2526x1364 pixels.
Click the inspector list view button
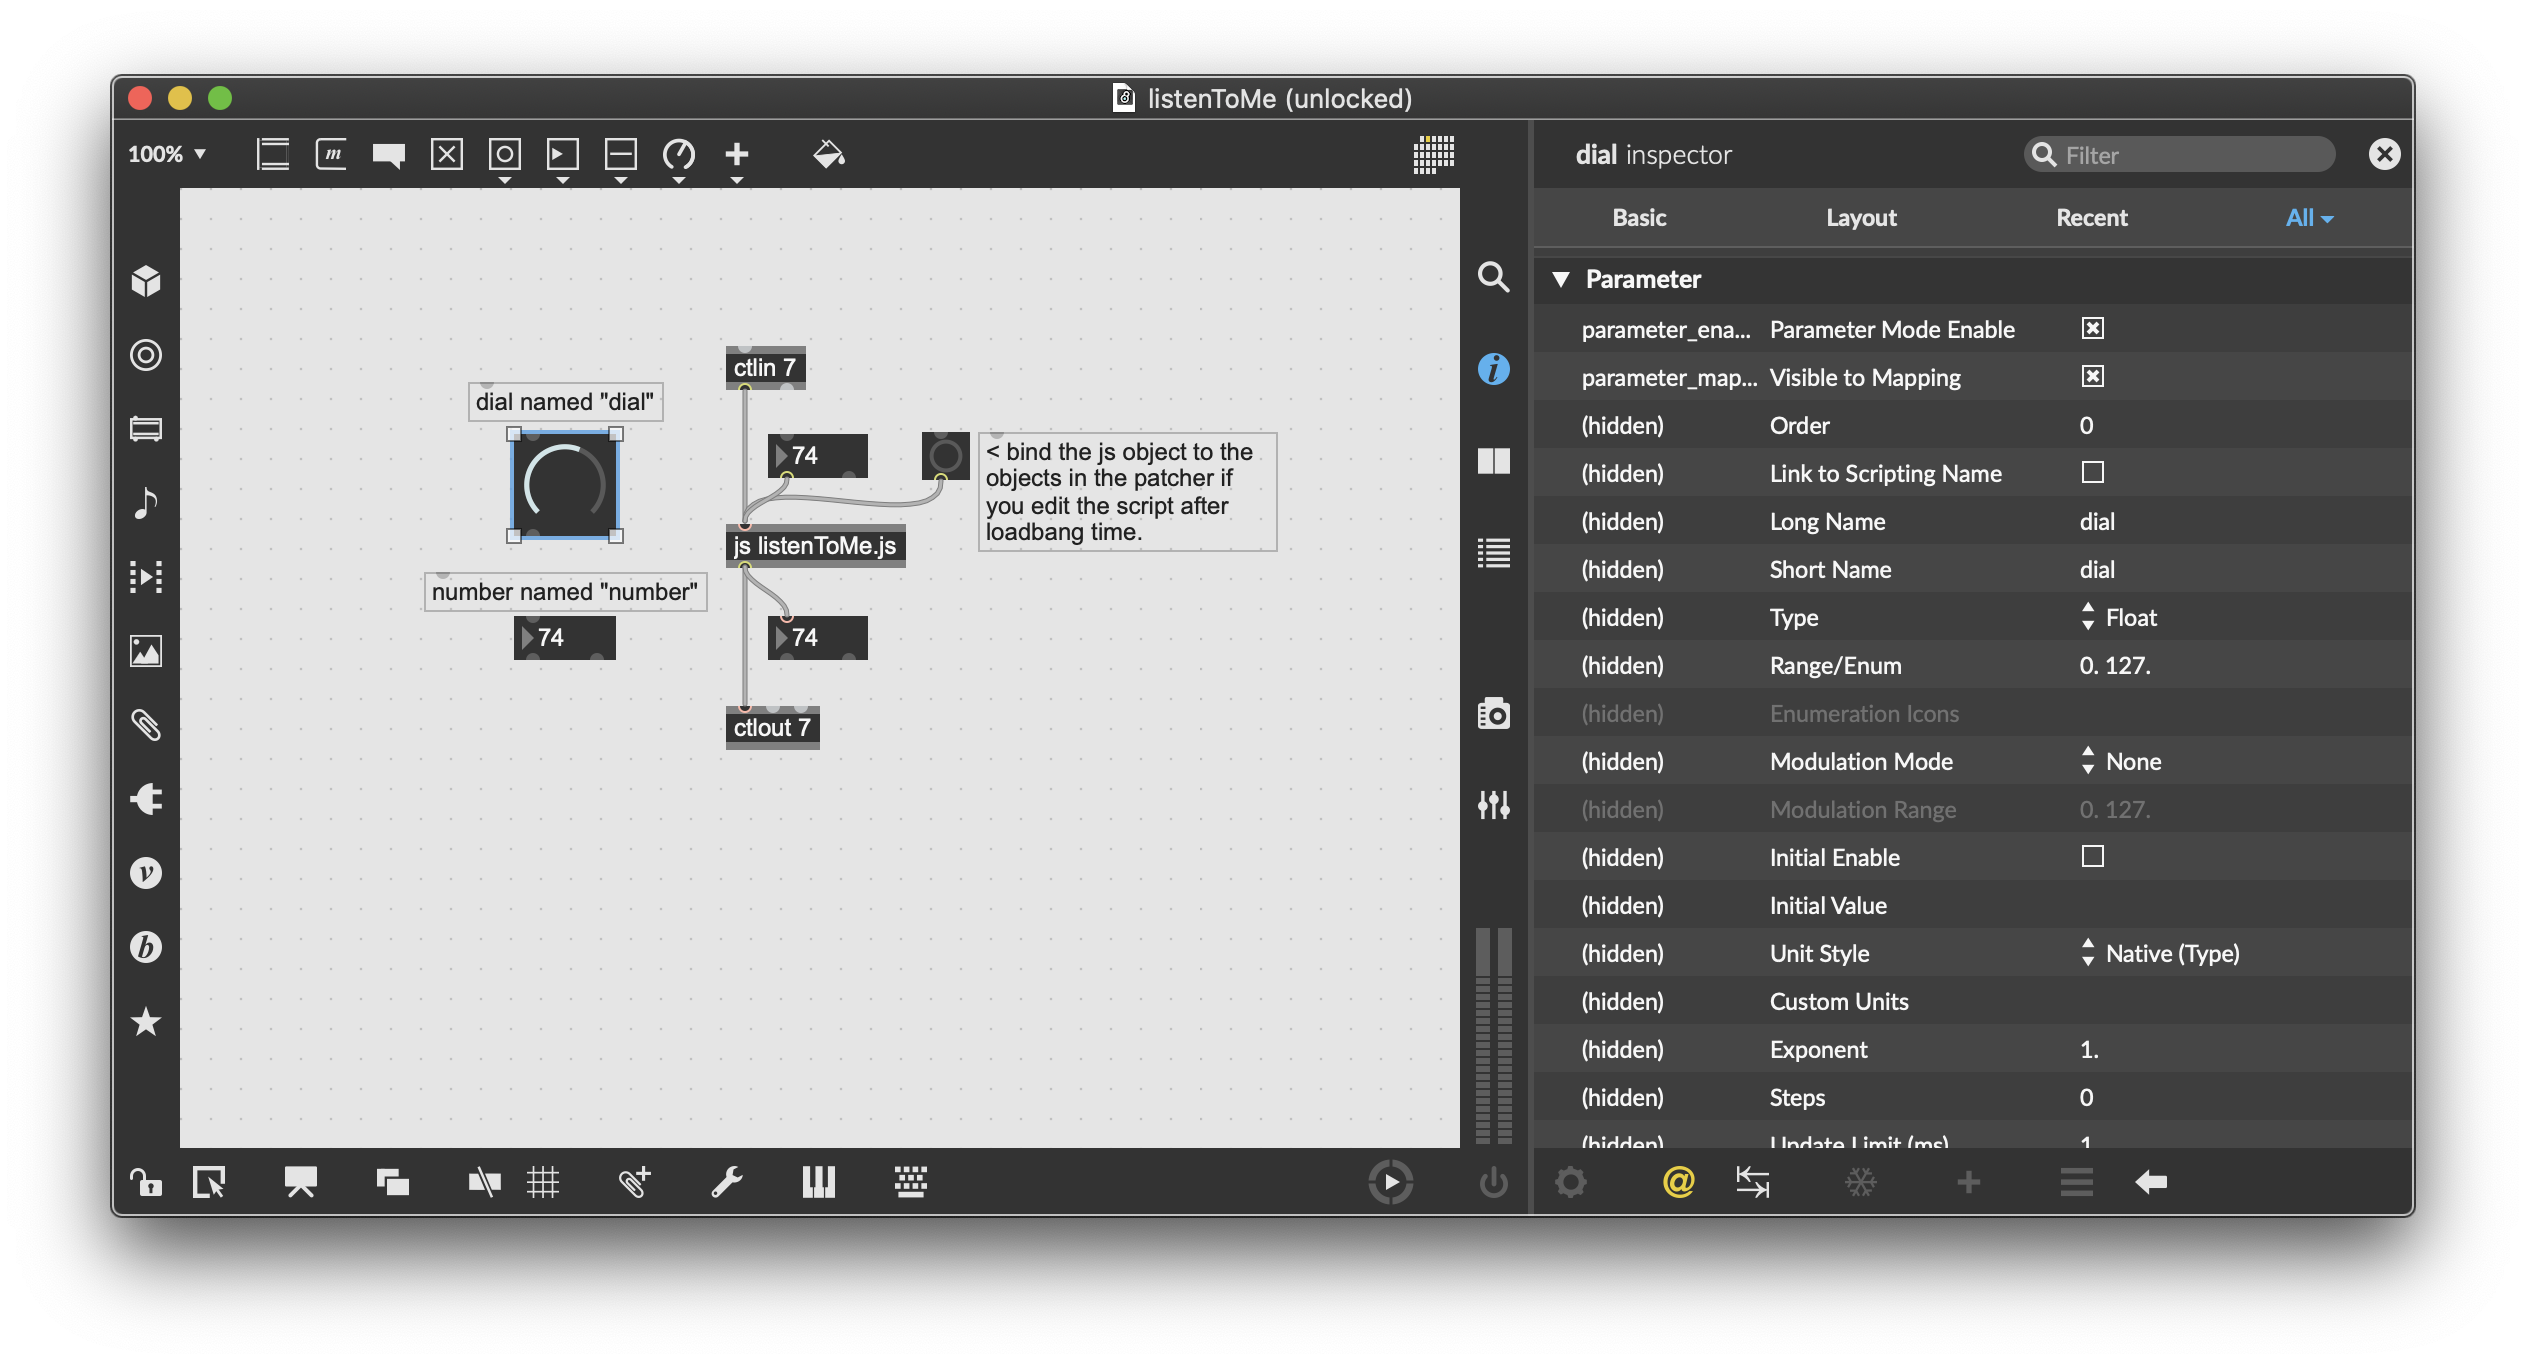2077,1182
